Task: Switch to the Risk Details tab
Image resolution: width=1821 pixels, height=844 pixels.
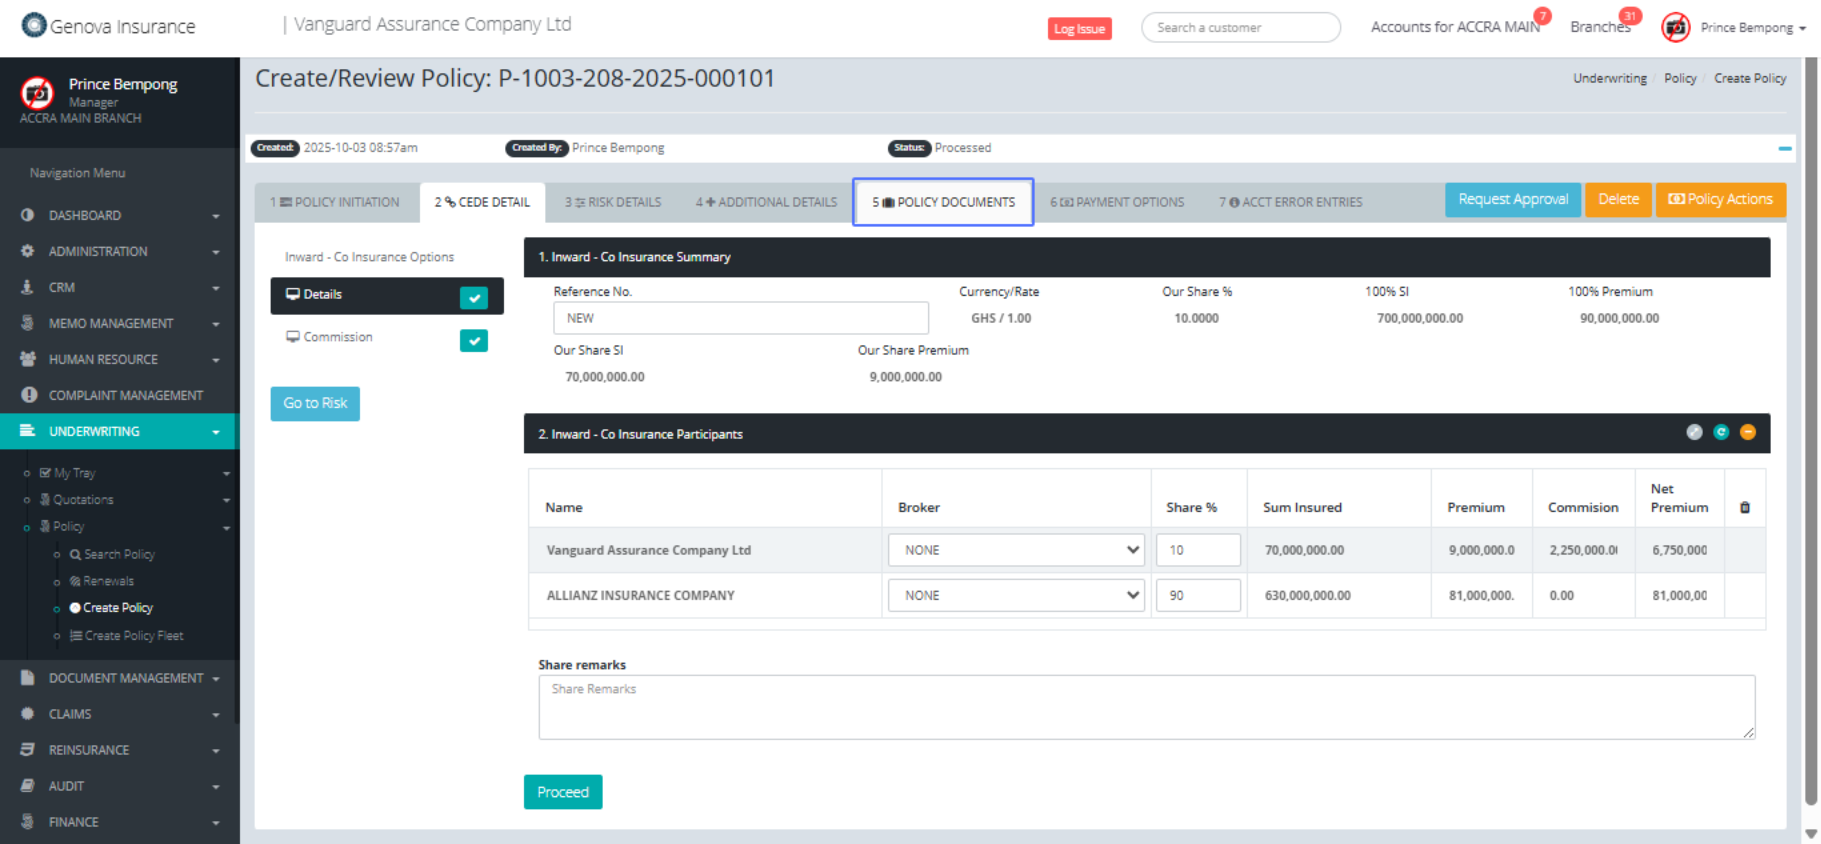Action: (x=613, y=202)
